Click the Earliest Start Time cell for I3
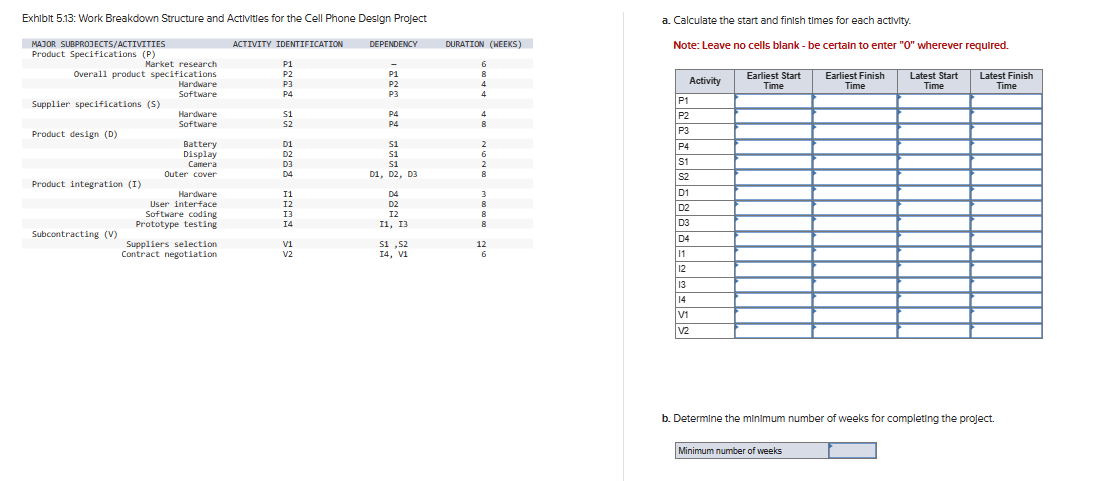The image size is (1101, 481). (x=774, y=285)
